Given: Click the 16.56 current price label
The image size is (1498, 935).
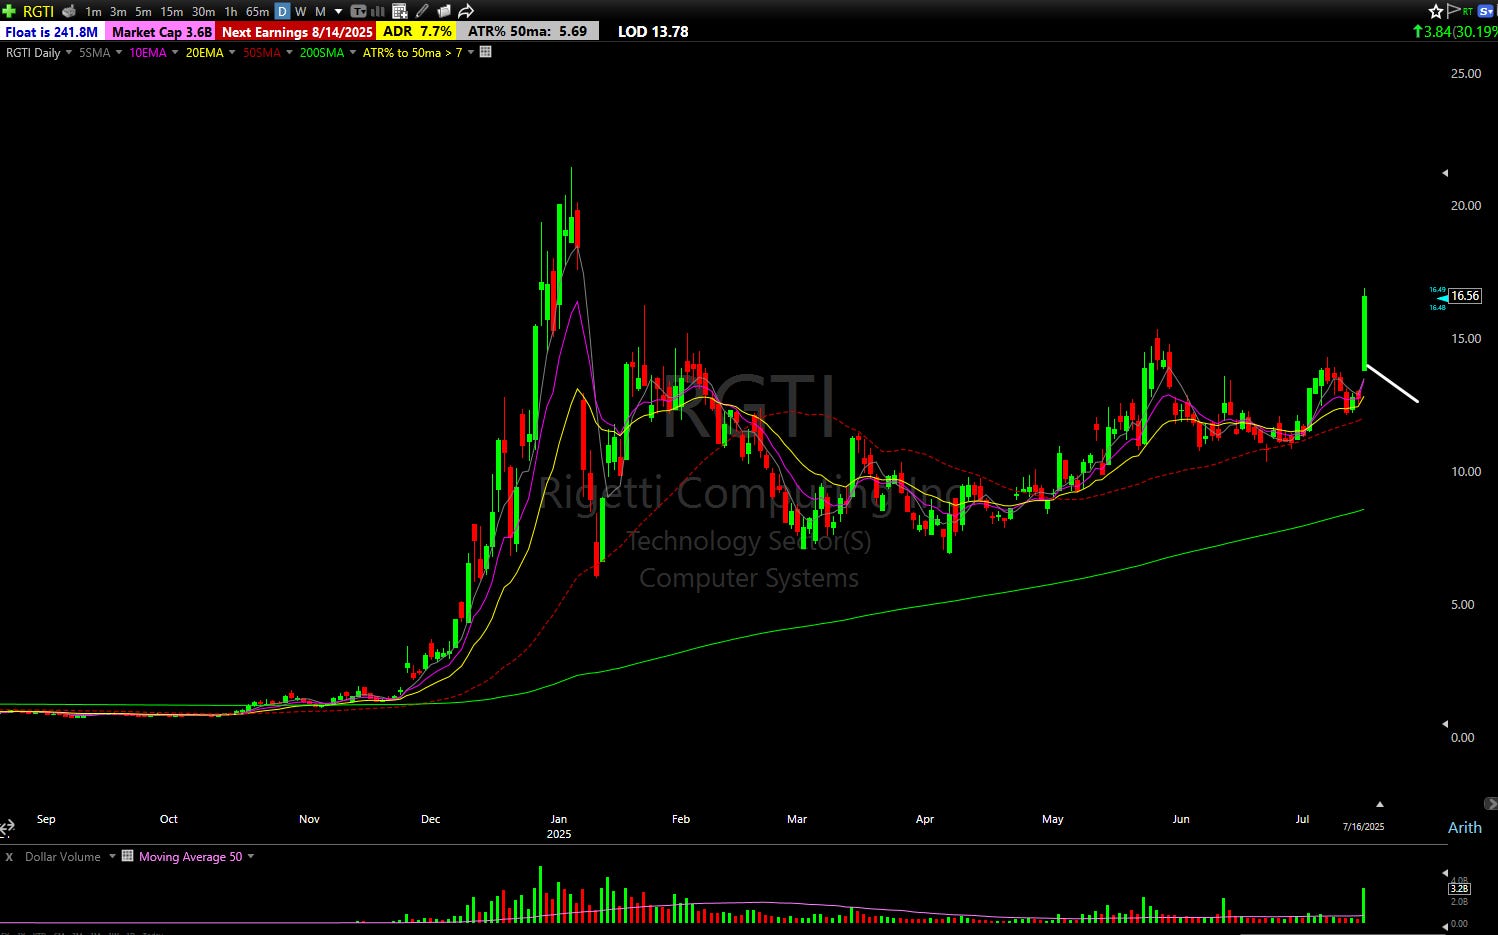Looking at the screenshot, I should [1465, 296].
